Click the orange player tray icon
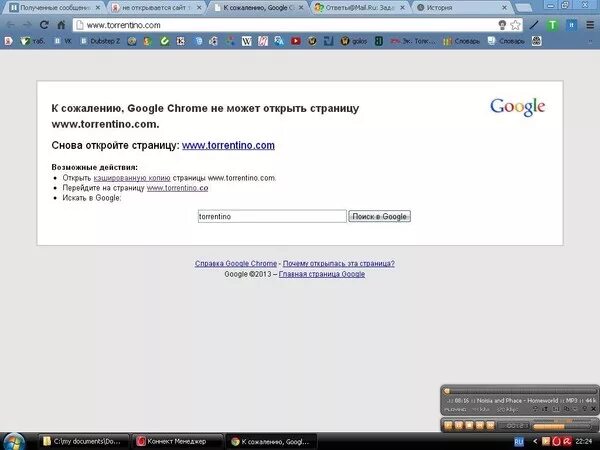600x450 pixels. point(546,442)
